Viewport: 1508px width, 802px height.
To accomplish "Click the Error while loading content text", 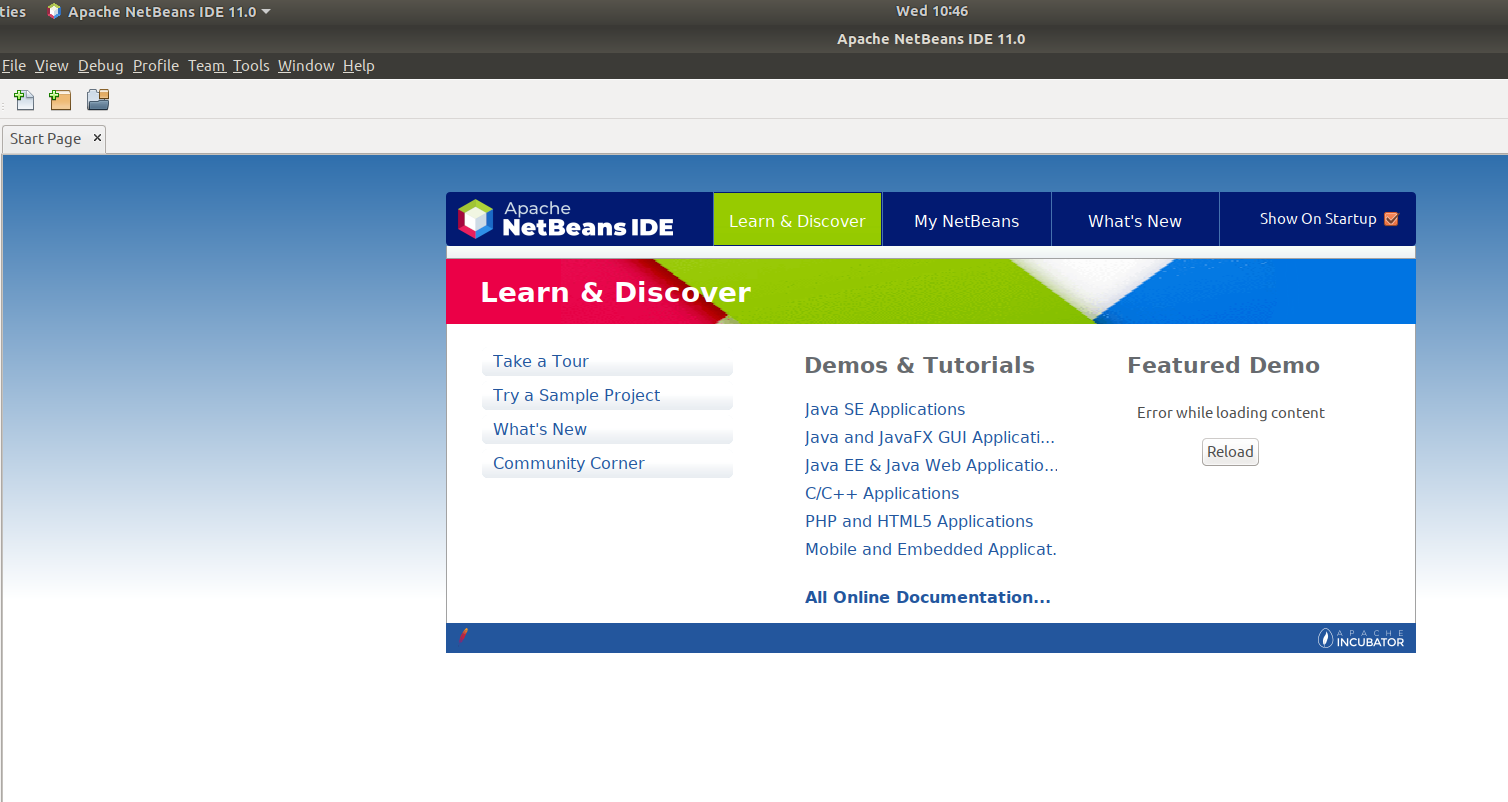I will (1231, 413).
